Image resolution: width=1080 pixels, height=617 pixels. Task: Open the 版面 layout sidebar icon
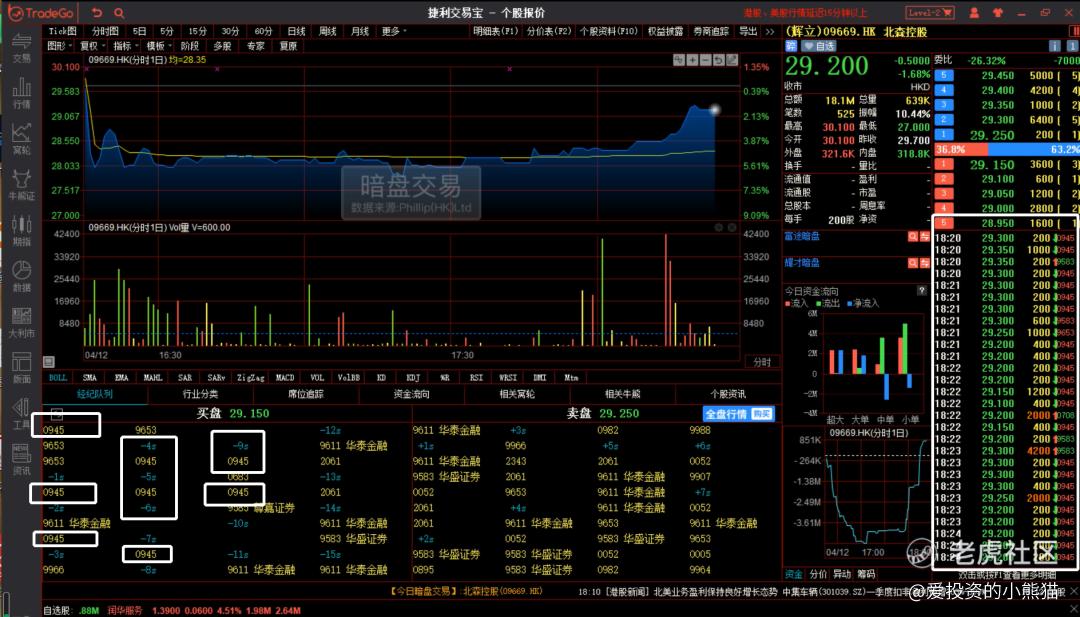[22, 368]
